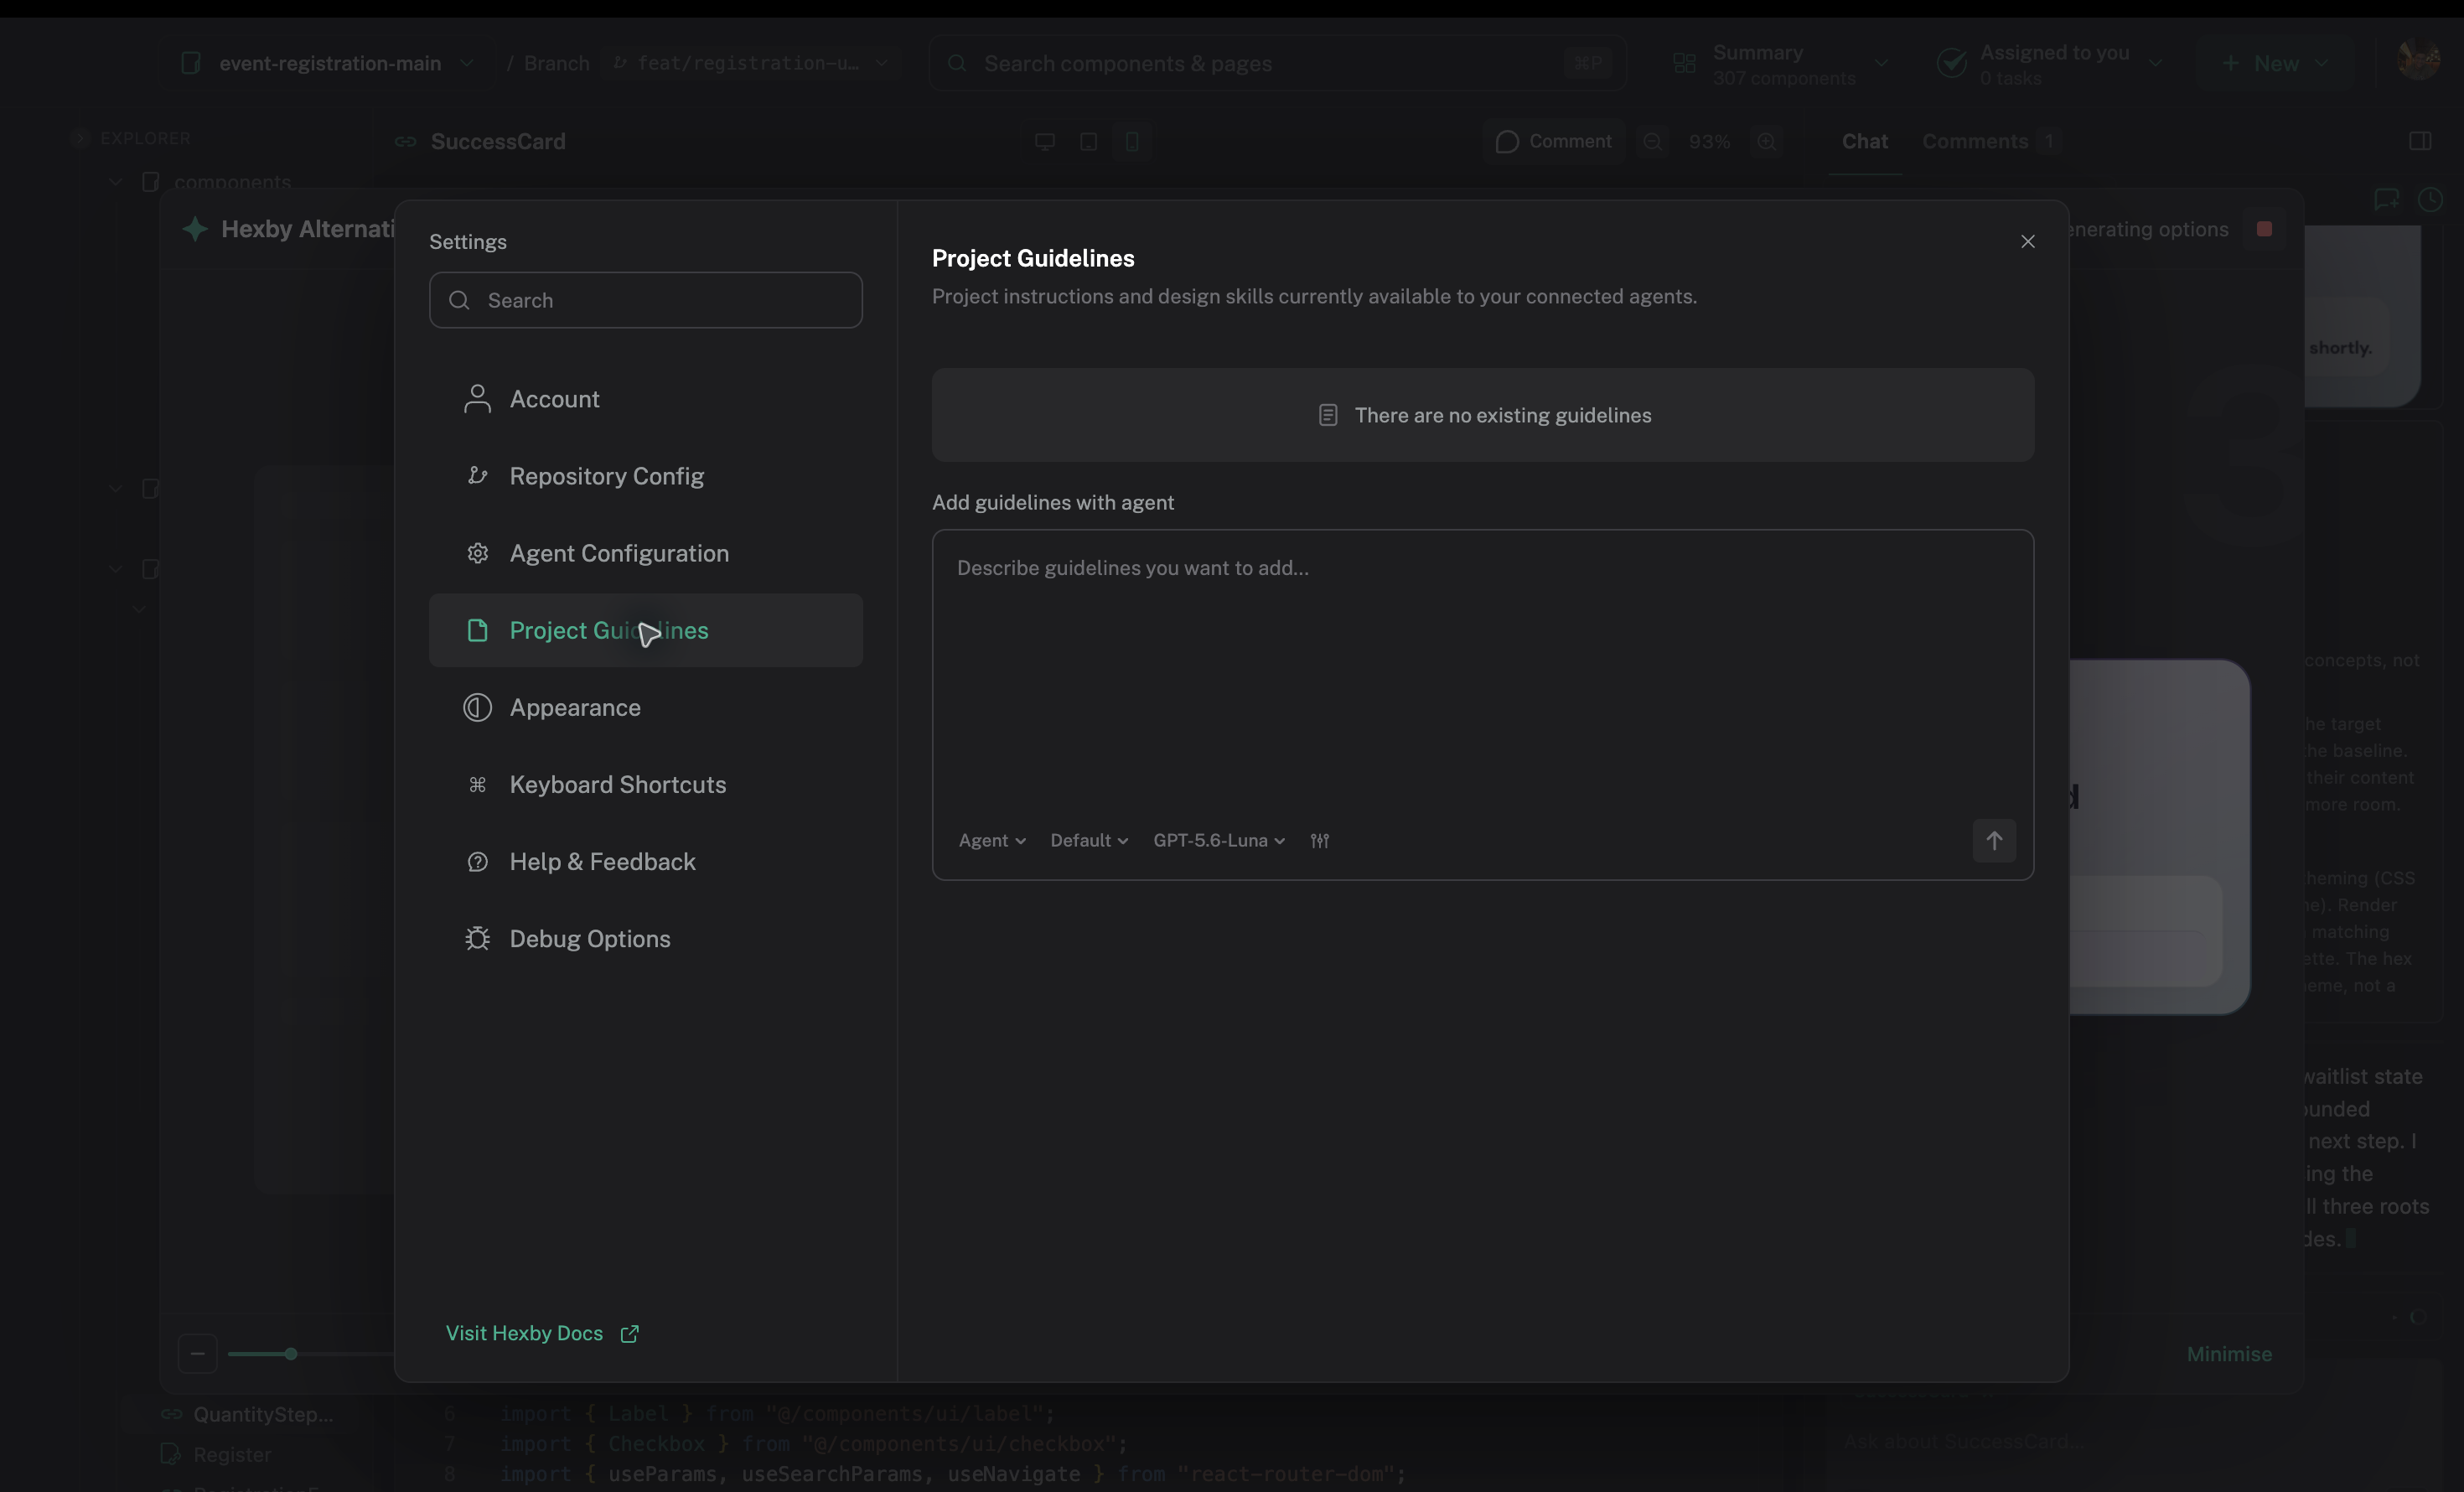Close the Settings dialog

2027,241
